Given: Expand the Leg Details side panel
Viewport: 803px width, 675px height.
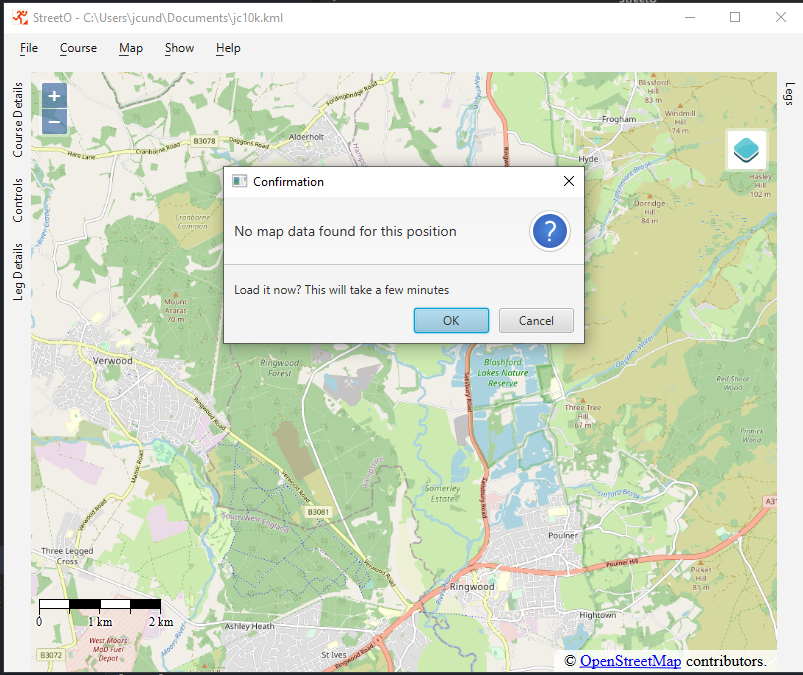Looking at the screenshot, I should coord(17,271).
